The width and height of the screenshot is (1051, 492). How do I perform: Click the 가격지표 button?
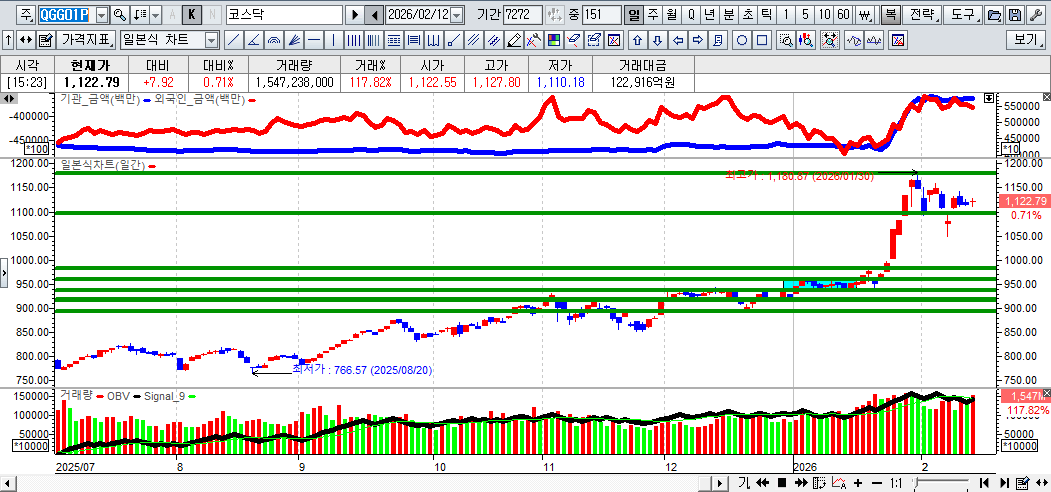[87, 40]
